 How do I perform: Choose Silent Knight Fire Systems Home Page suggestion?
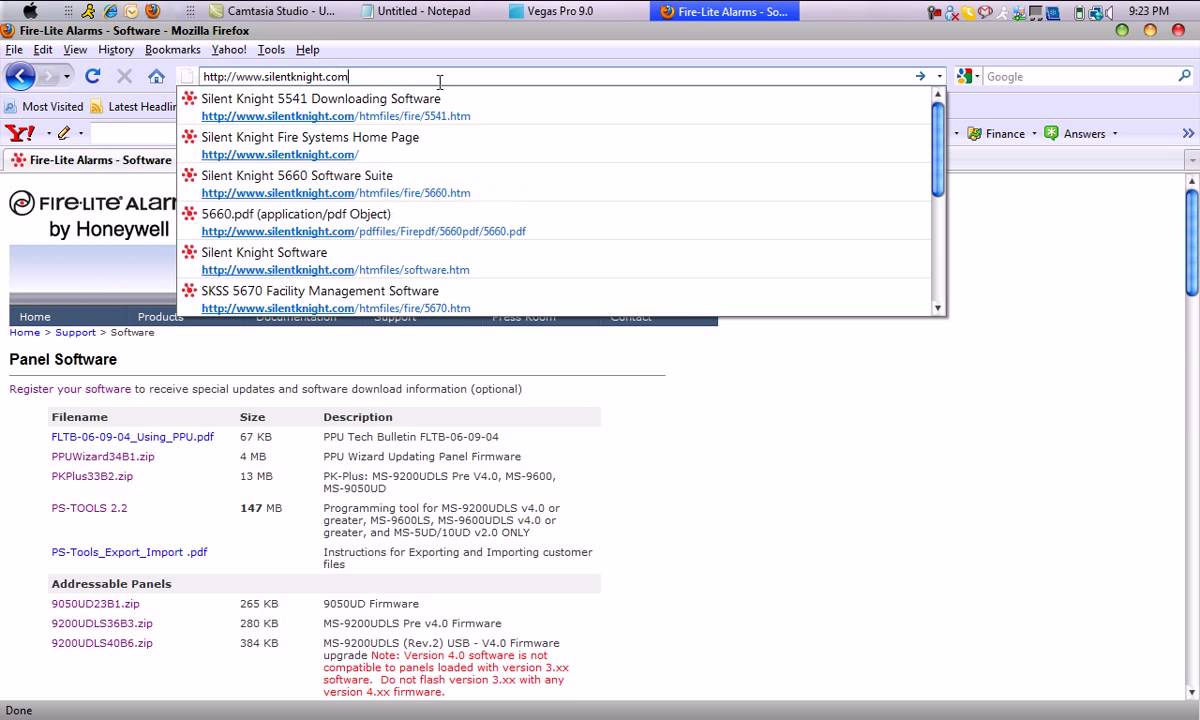pyautogui.click(x=555, y=145)
